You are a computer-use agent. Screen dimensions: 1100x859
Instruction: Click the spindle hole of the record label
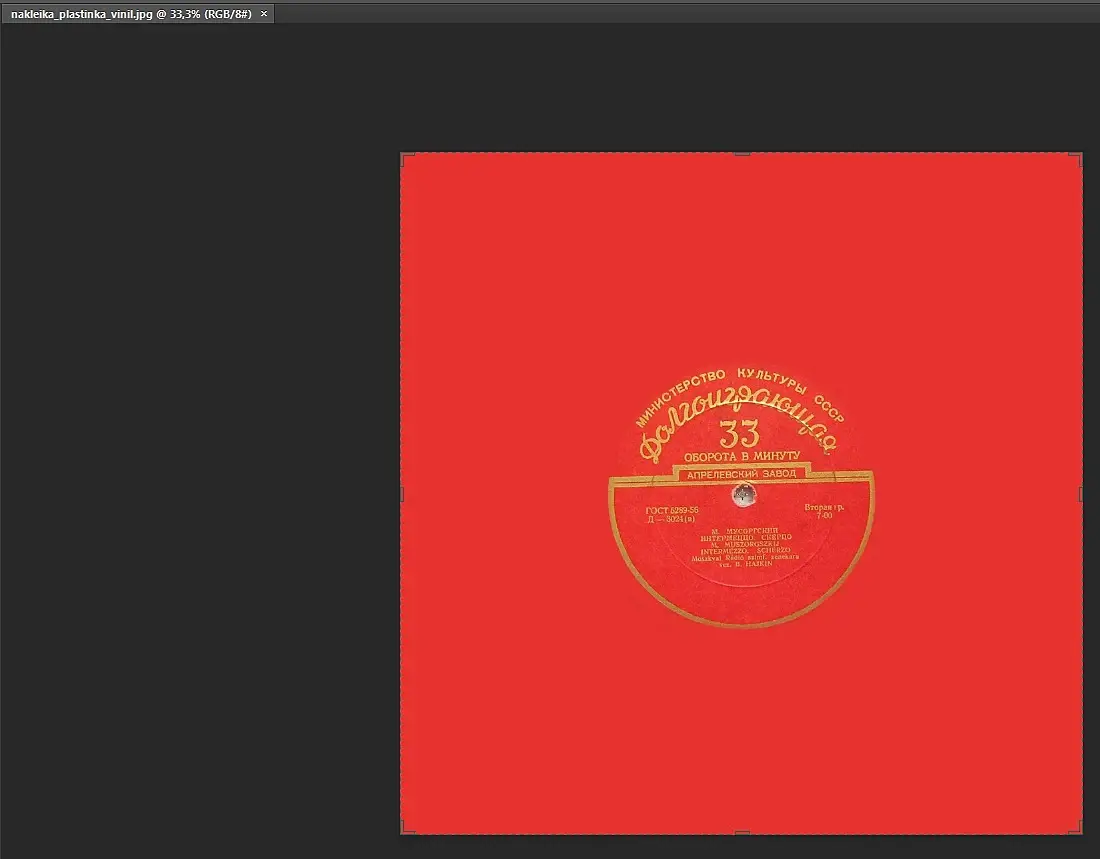(x=744, y=495)
